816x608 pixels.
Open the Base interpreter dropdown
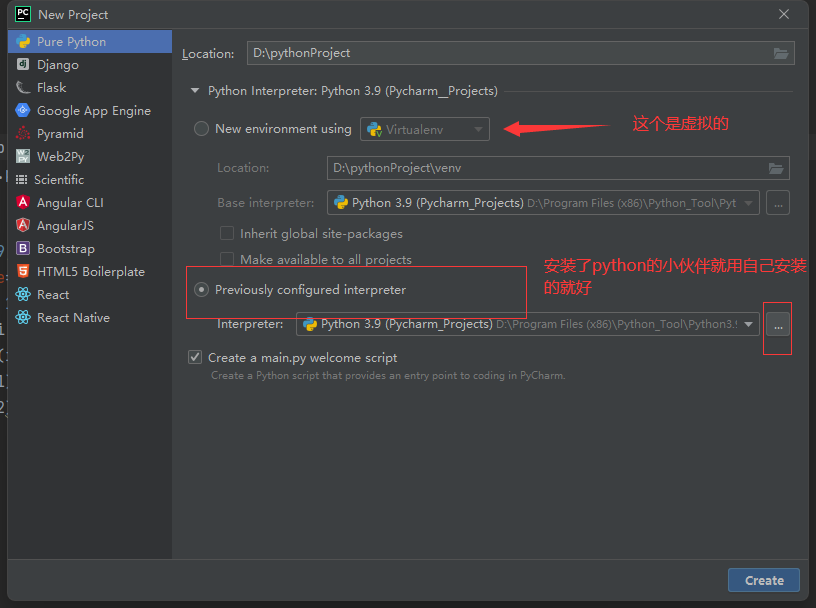(x=749, y=203)
